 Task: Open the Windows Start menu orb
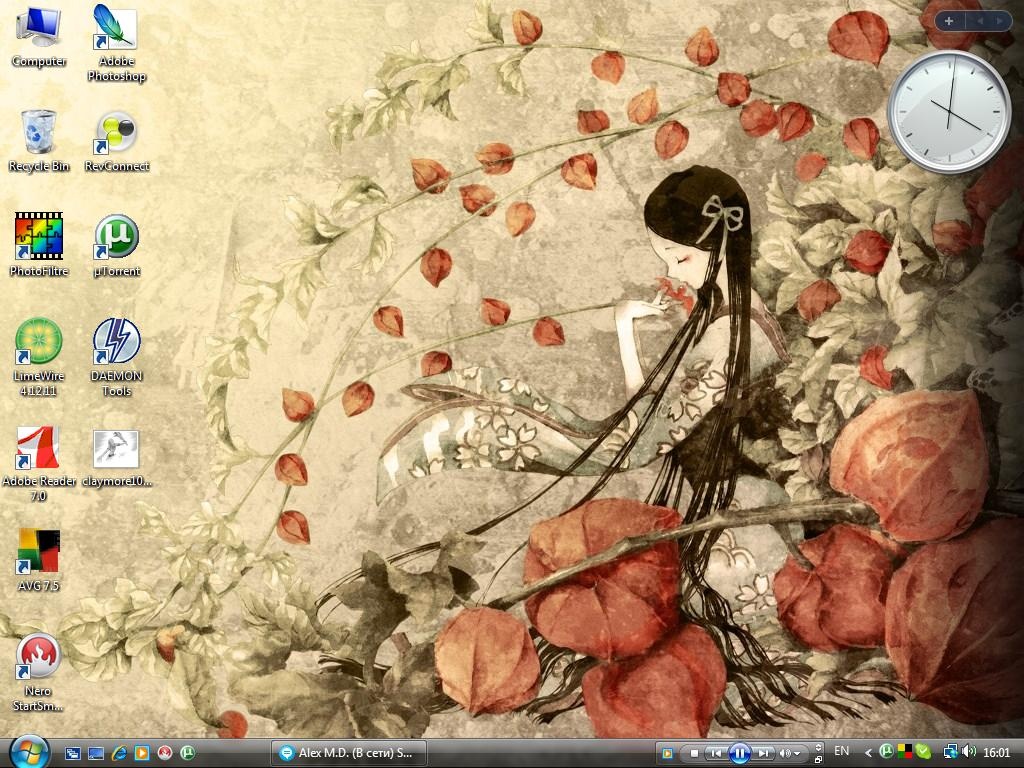pyautogui.click(x=29, y=752)
